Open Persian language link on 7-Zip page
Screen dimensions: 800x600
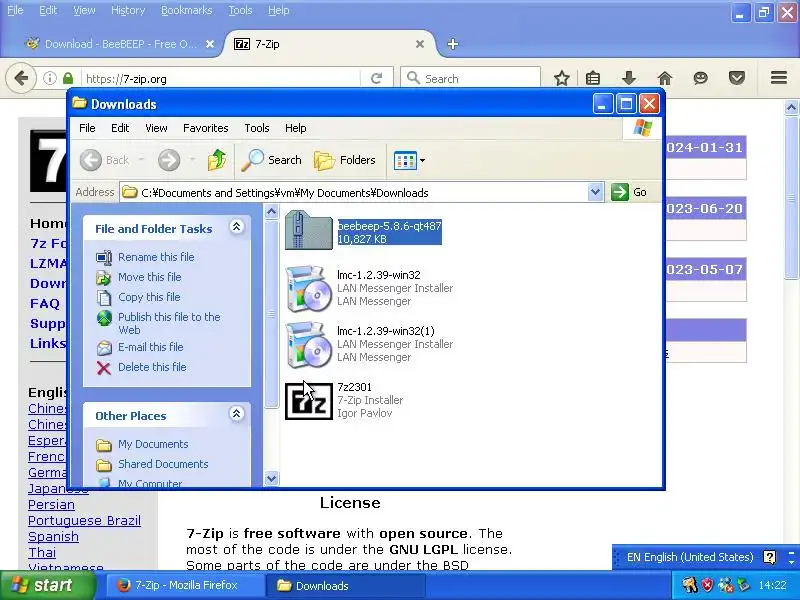[51, 505]
